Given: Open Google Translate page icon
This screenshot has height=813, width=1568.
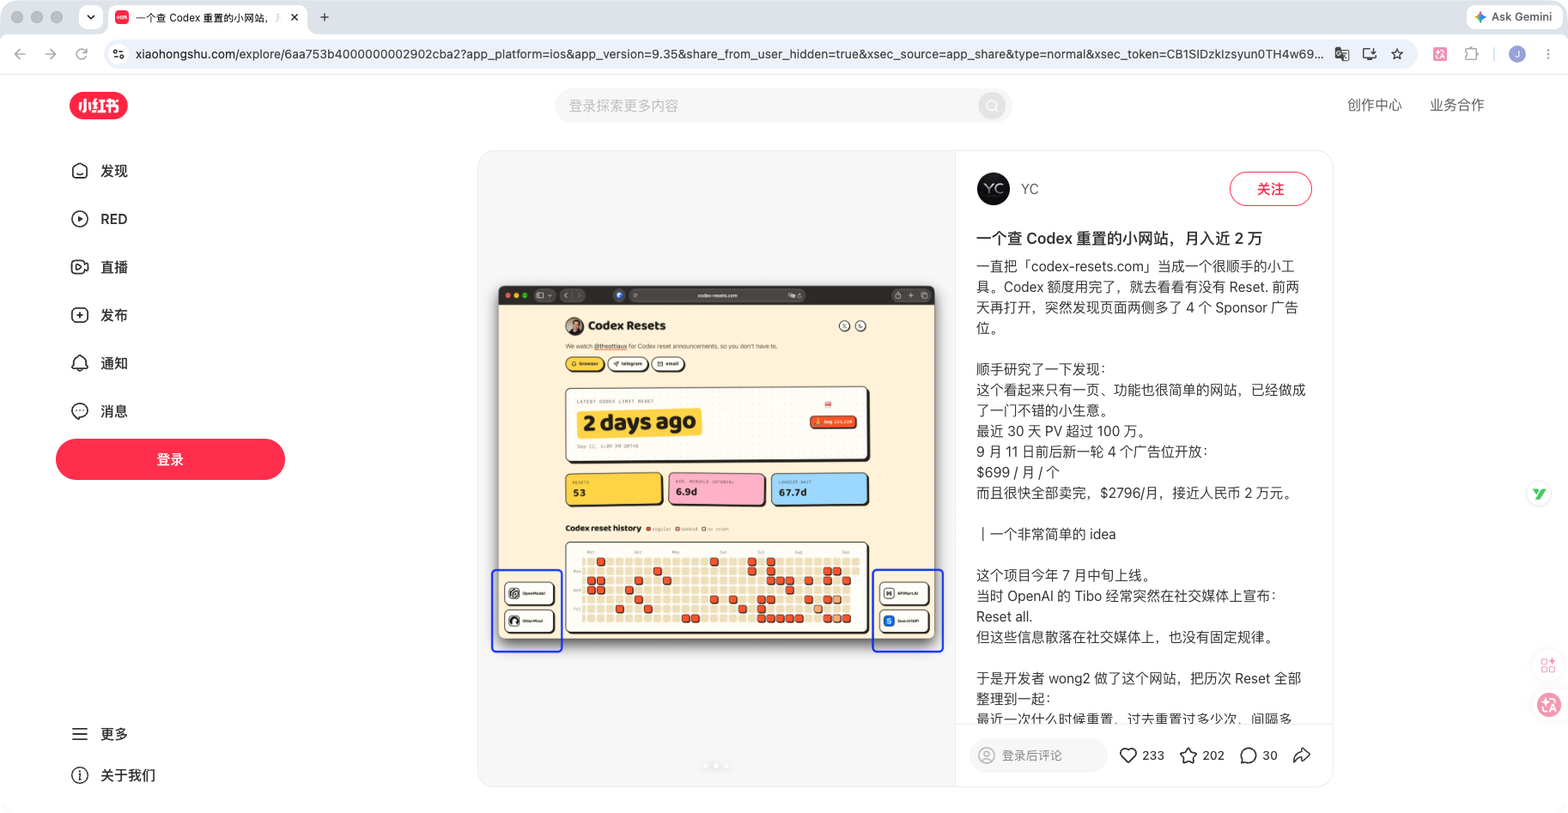Looking at the screenshot, I should point(1342,54).
